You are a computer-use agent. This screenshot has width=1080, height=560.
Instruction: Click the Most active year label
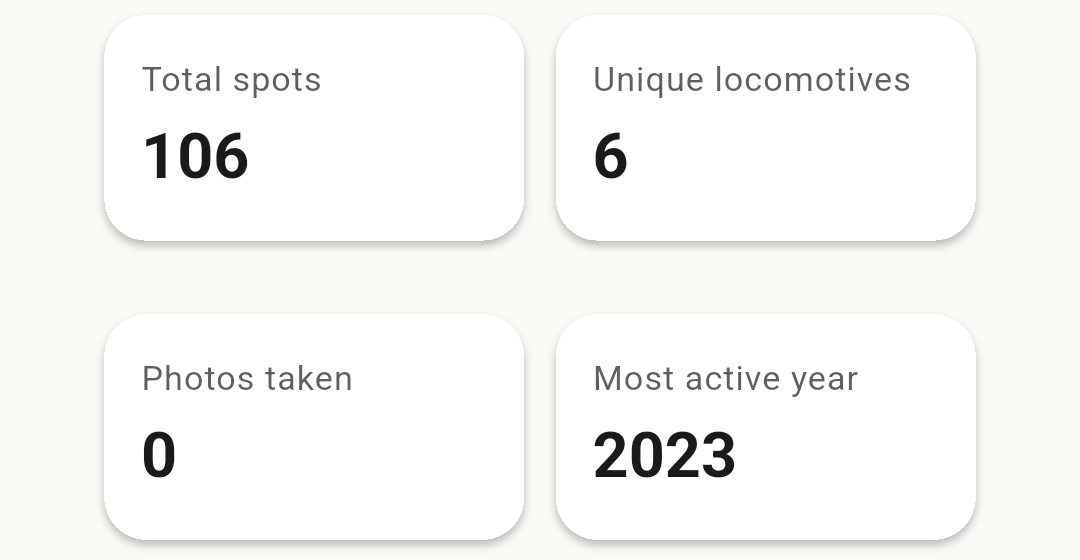[725, 379]
